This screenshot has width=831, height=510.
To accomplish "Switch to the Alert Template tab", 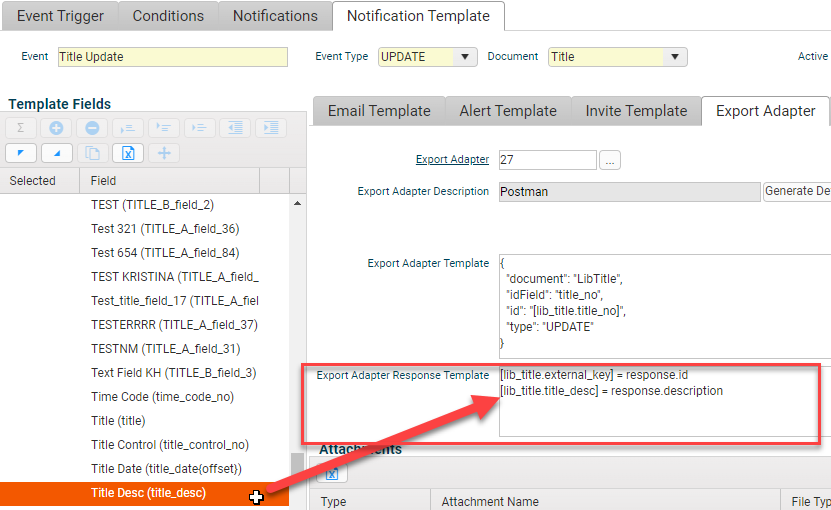I will [507, 111].
